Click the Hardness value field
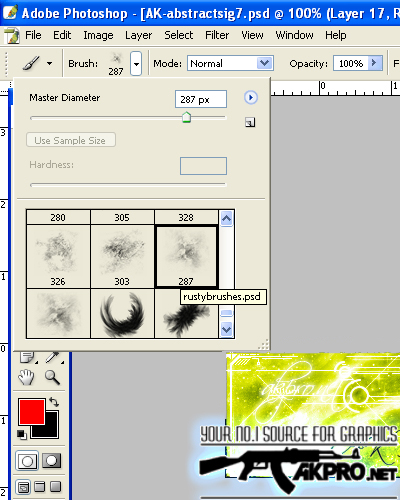400x500 pixels. pos(203,166)
